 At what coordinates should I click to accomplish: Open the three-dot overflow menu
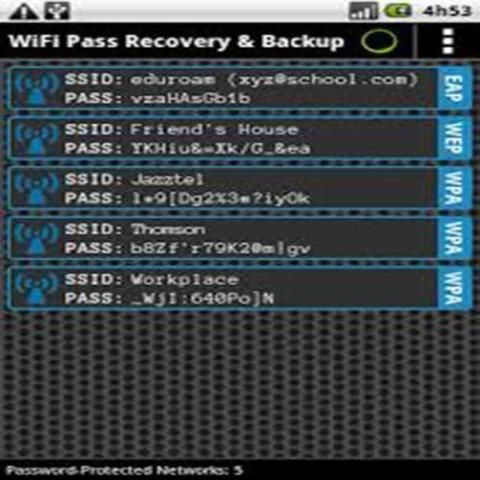[x=448, y=41]
